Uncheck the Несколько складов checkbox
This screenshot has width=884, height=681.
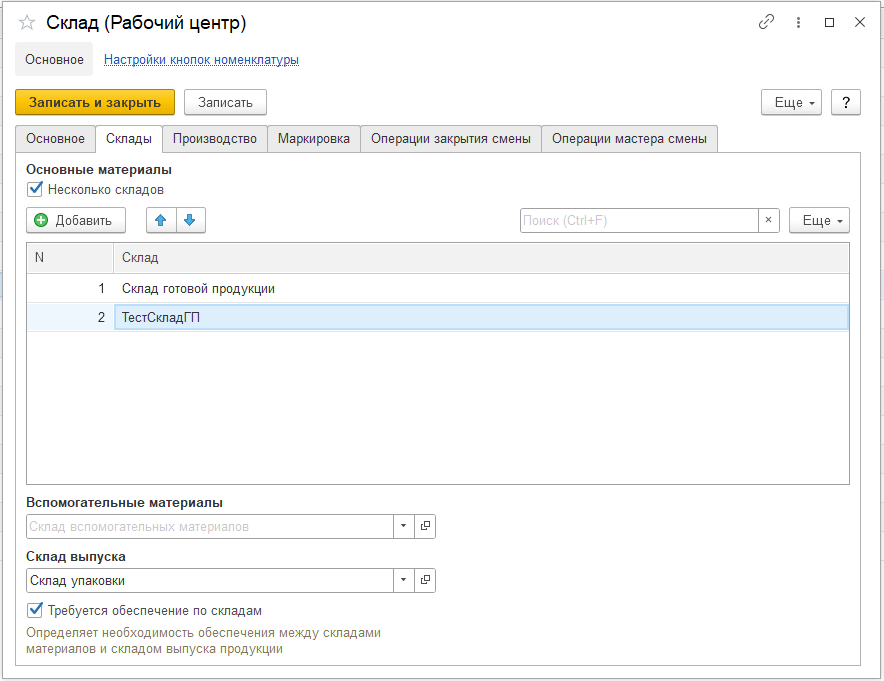(35, 189)
